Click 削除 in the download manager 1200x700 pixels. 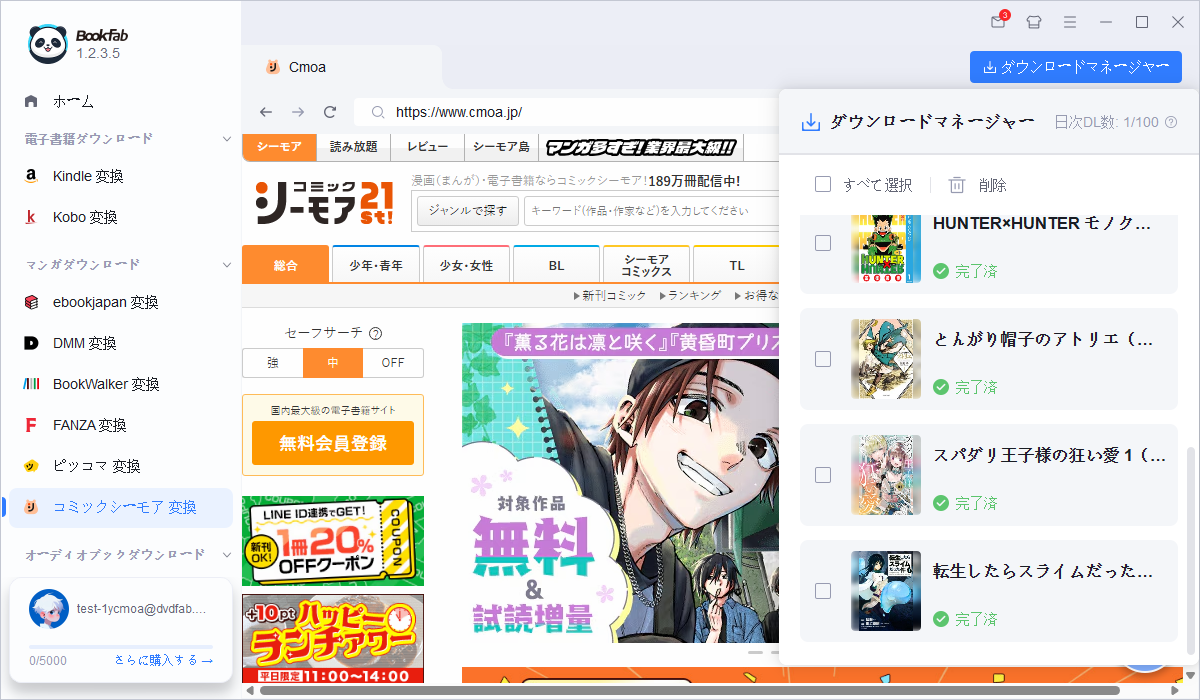click(993, 185)
